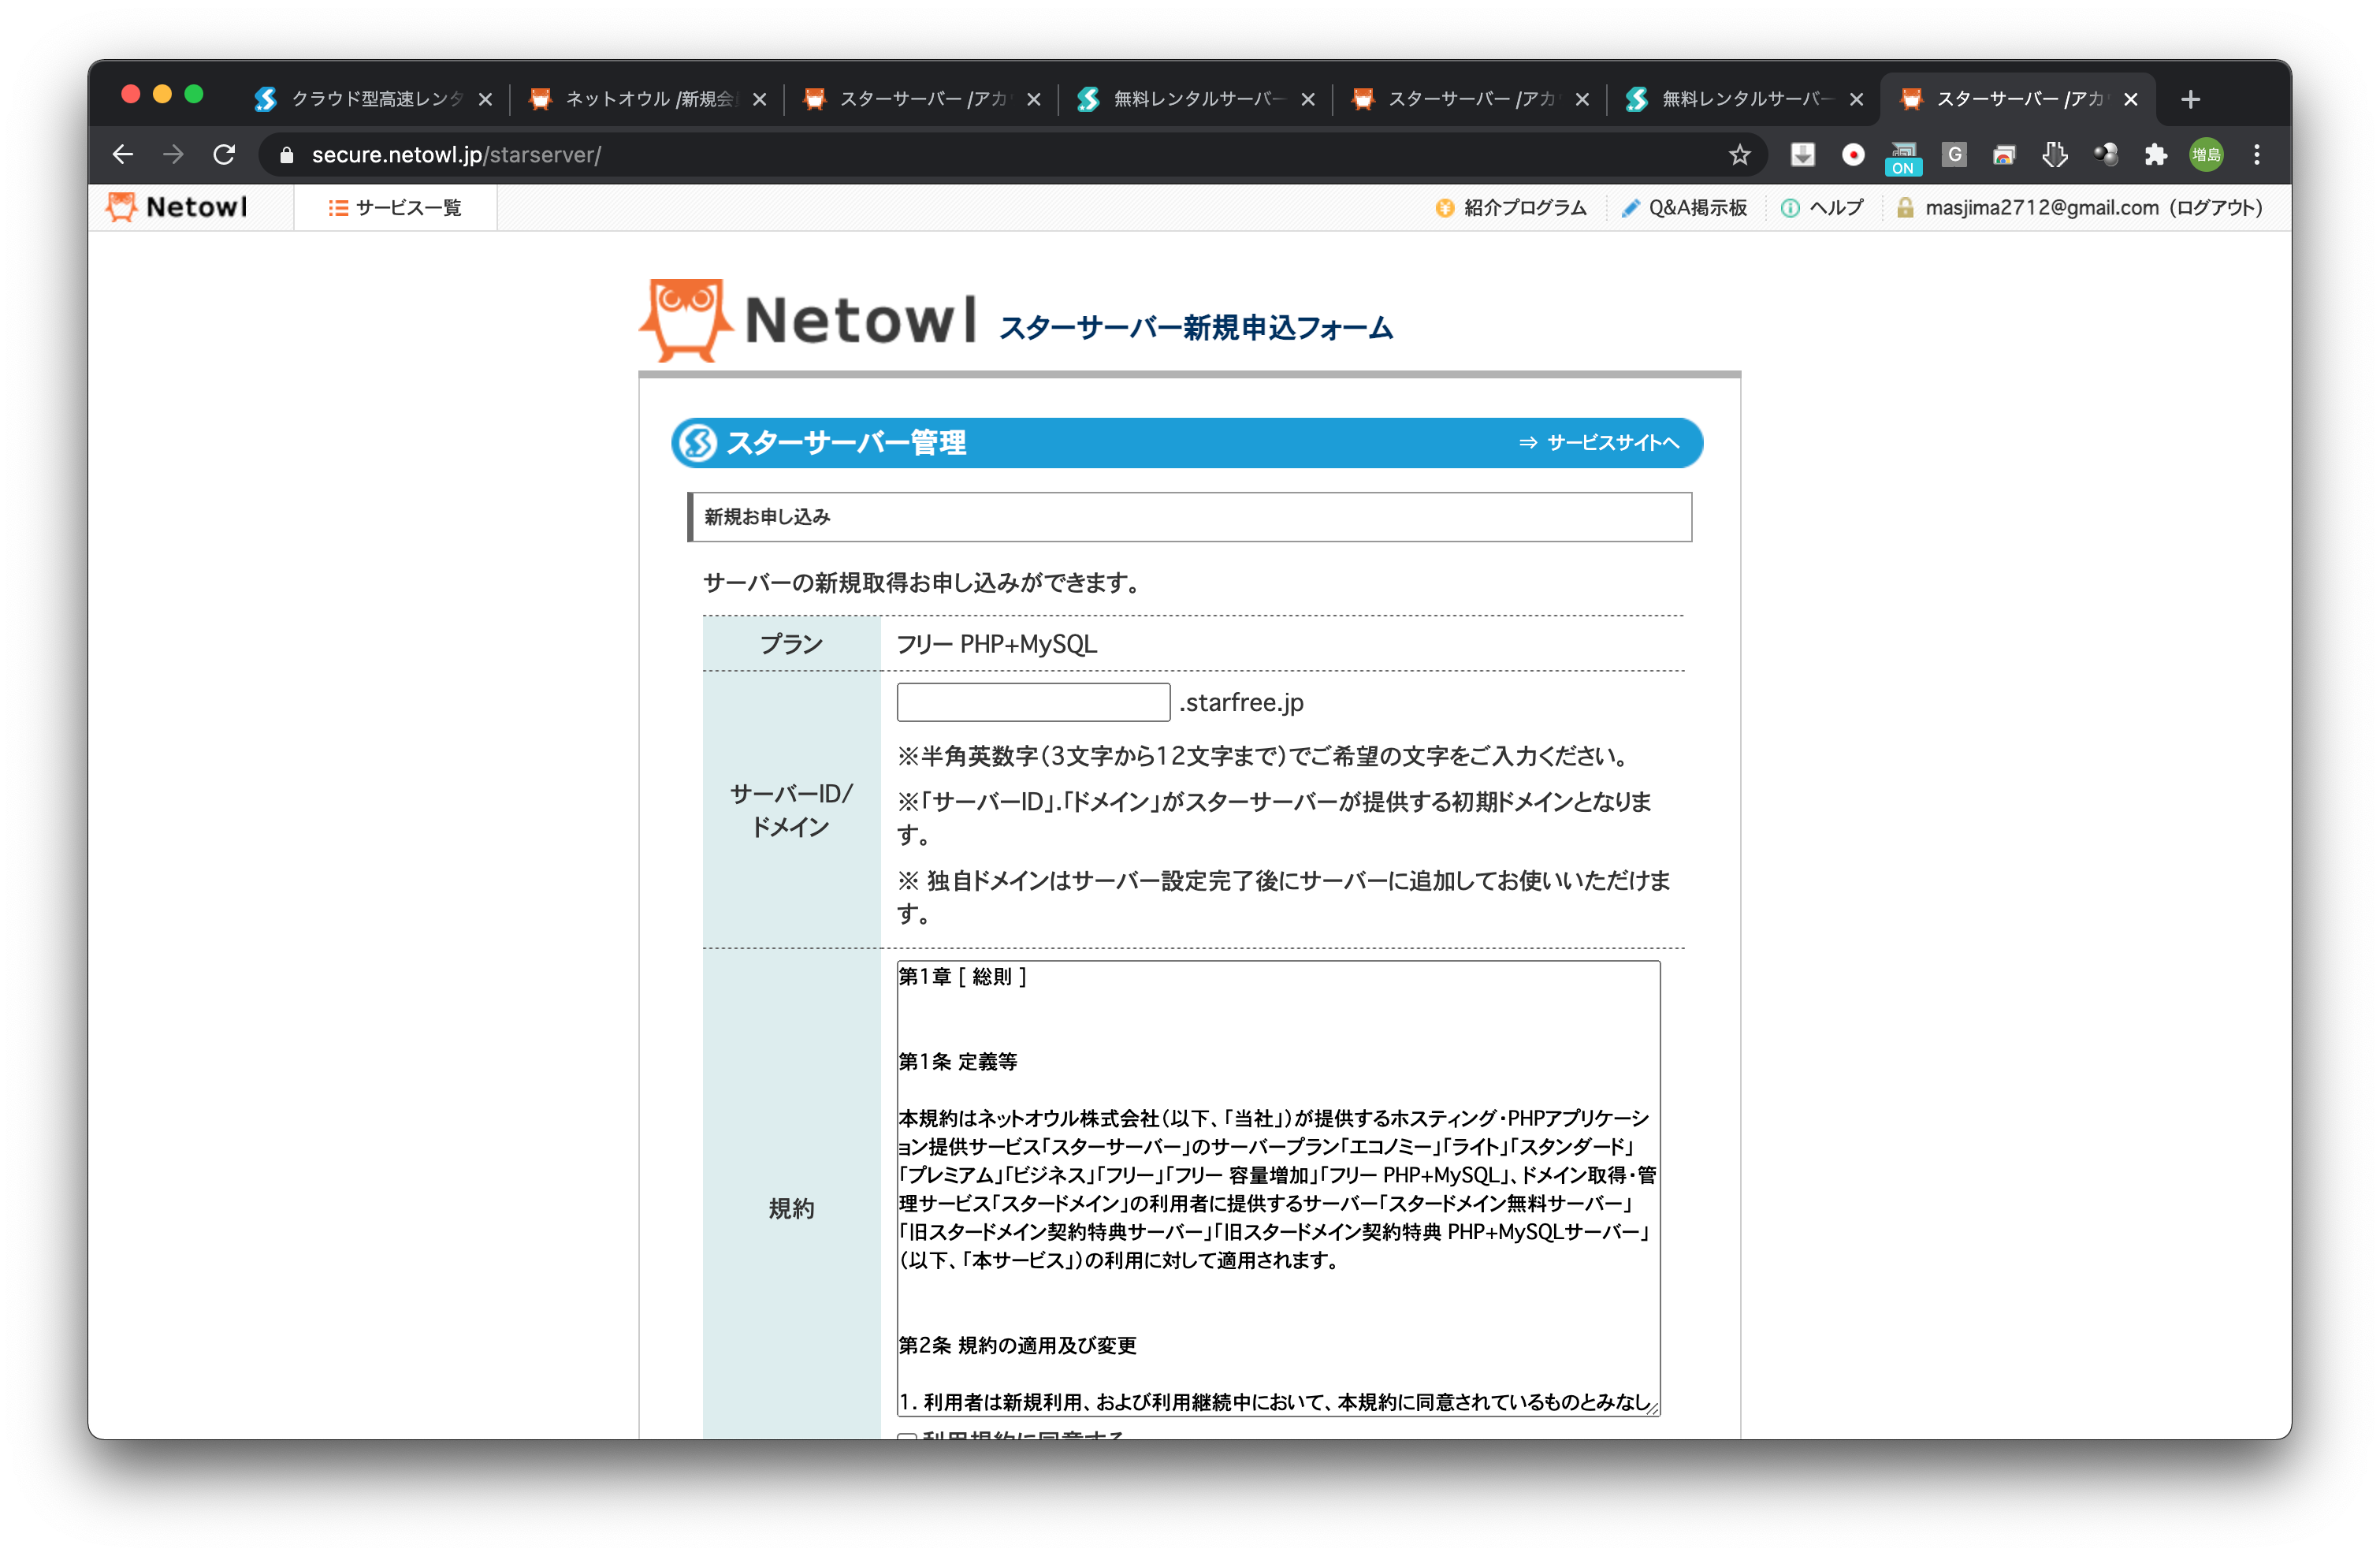The image size is (2380, 1556).
Task: Click the 第2条 規約の適用及び変更 heading
Action: coord(1017,1345)
